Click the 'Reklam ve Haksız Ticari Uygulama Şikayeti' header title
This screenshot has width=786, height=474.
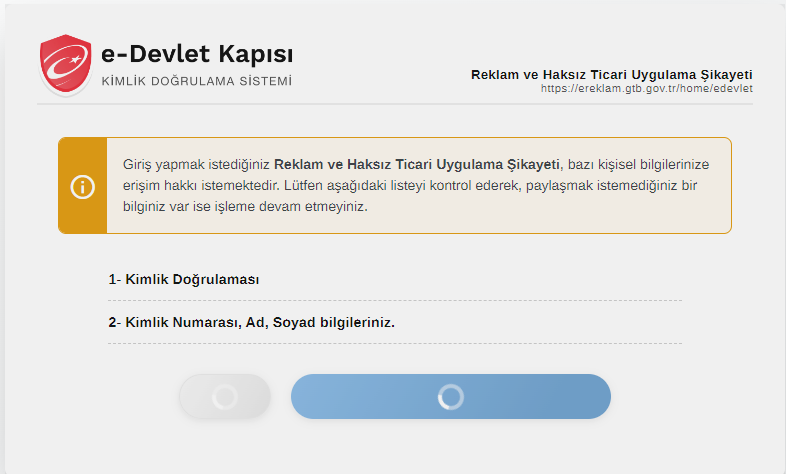(612, 75)
